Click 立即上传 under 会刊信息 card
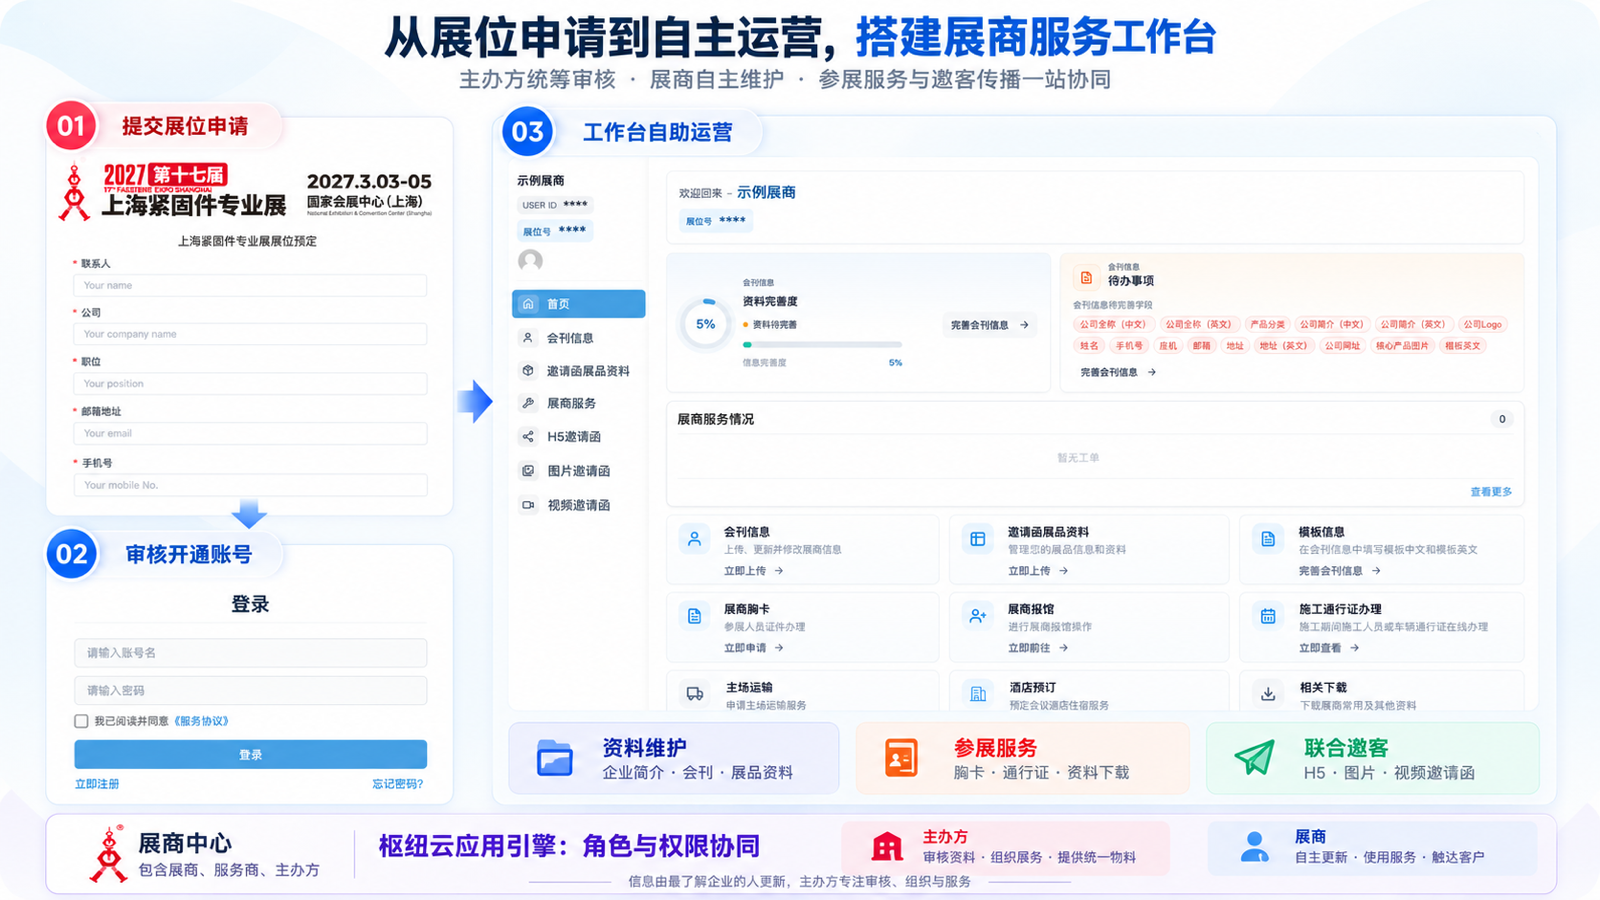The width and height of the screenshot is (1600, 900). [x=753, y=571]
